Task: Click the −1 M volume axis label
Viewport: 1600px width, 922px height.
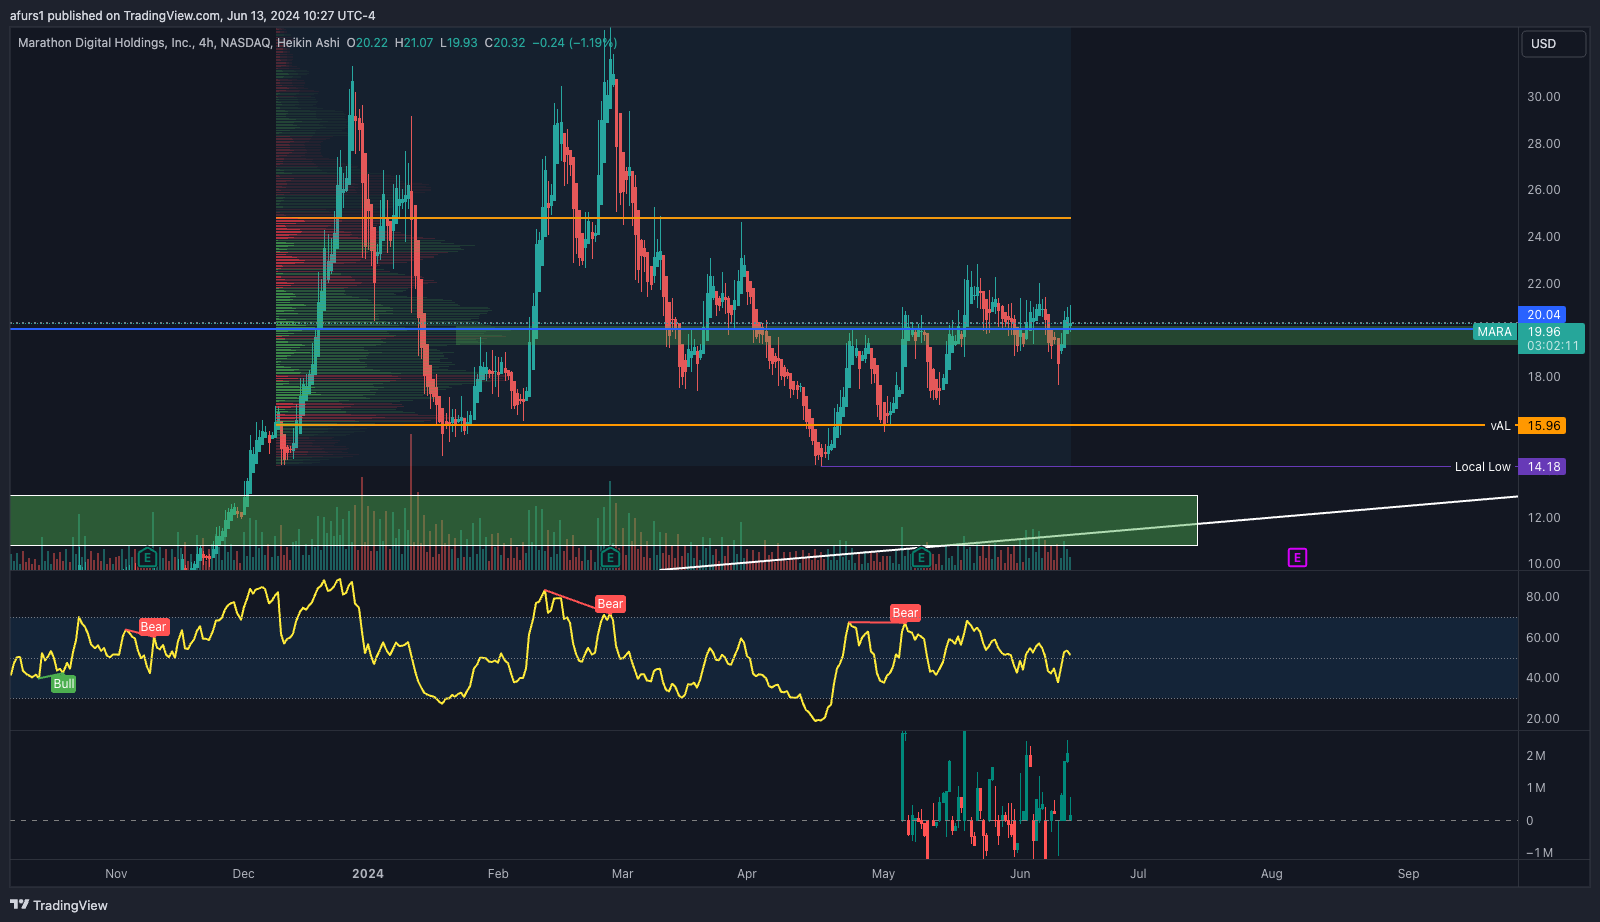Action: 1539,853
